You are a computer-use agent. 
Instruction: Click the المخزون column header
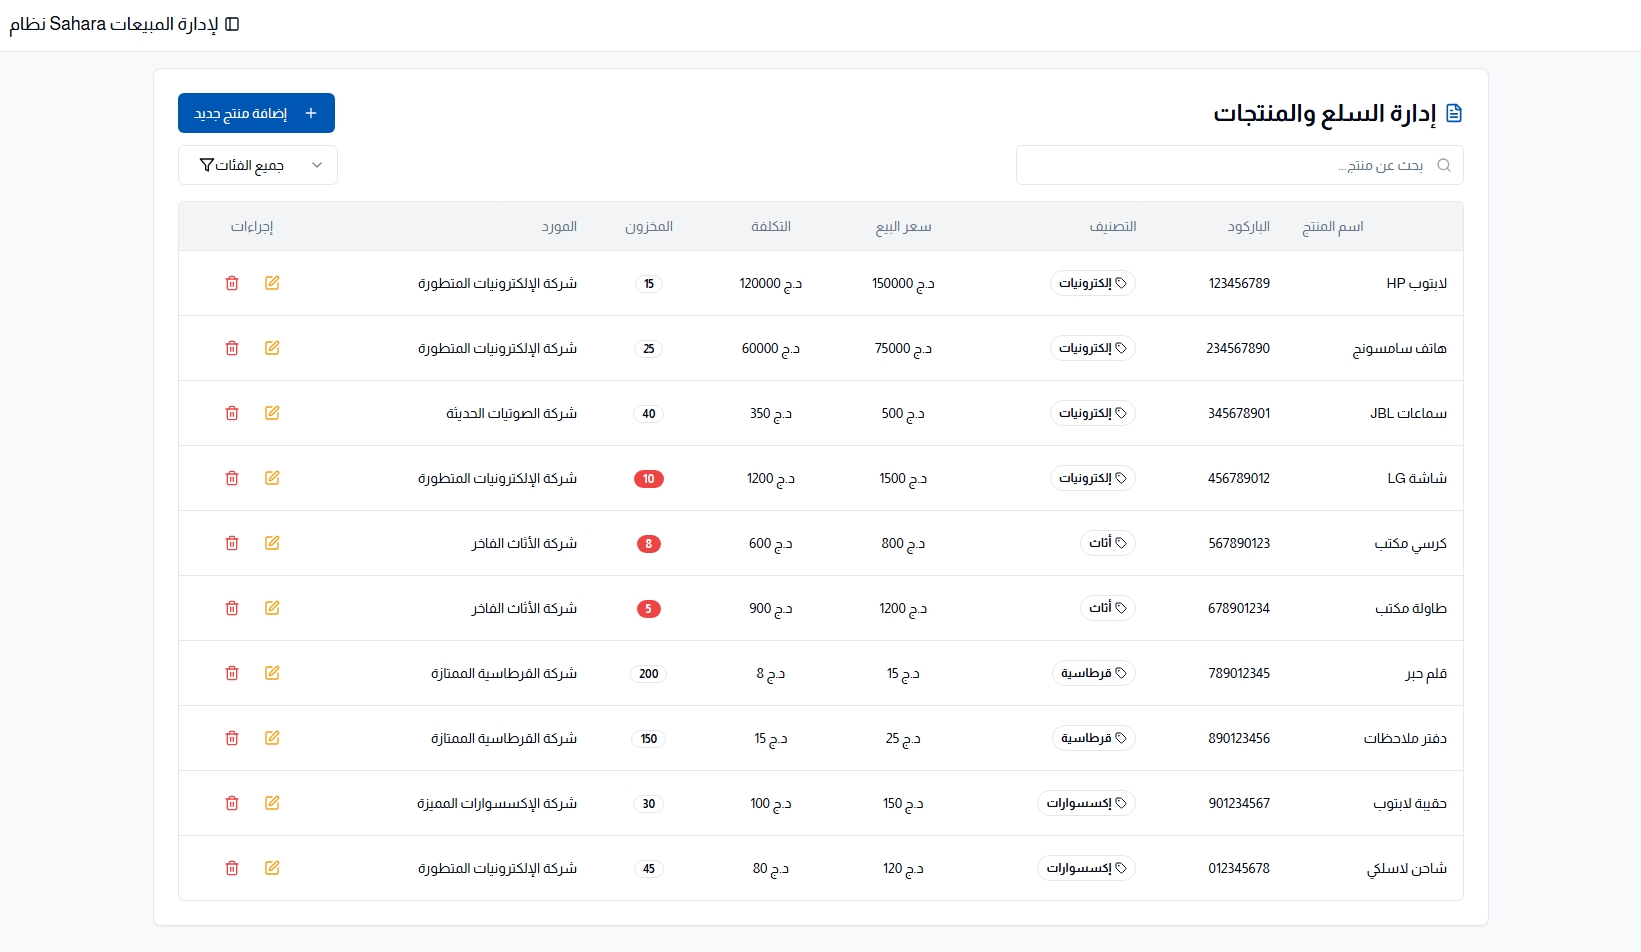click(649, 227)
